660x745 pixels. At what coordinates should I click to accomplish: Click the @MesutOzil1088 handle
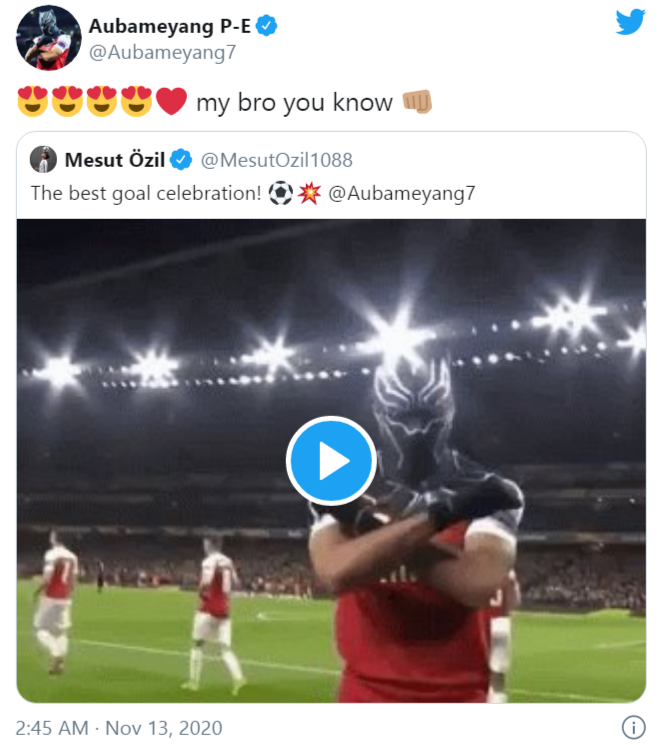pos(276,160)
